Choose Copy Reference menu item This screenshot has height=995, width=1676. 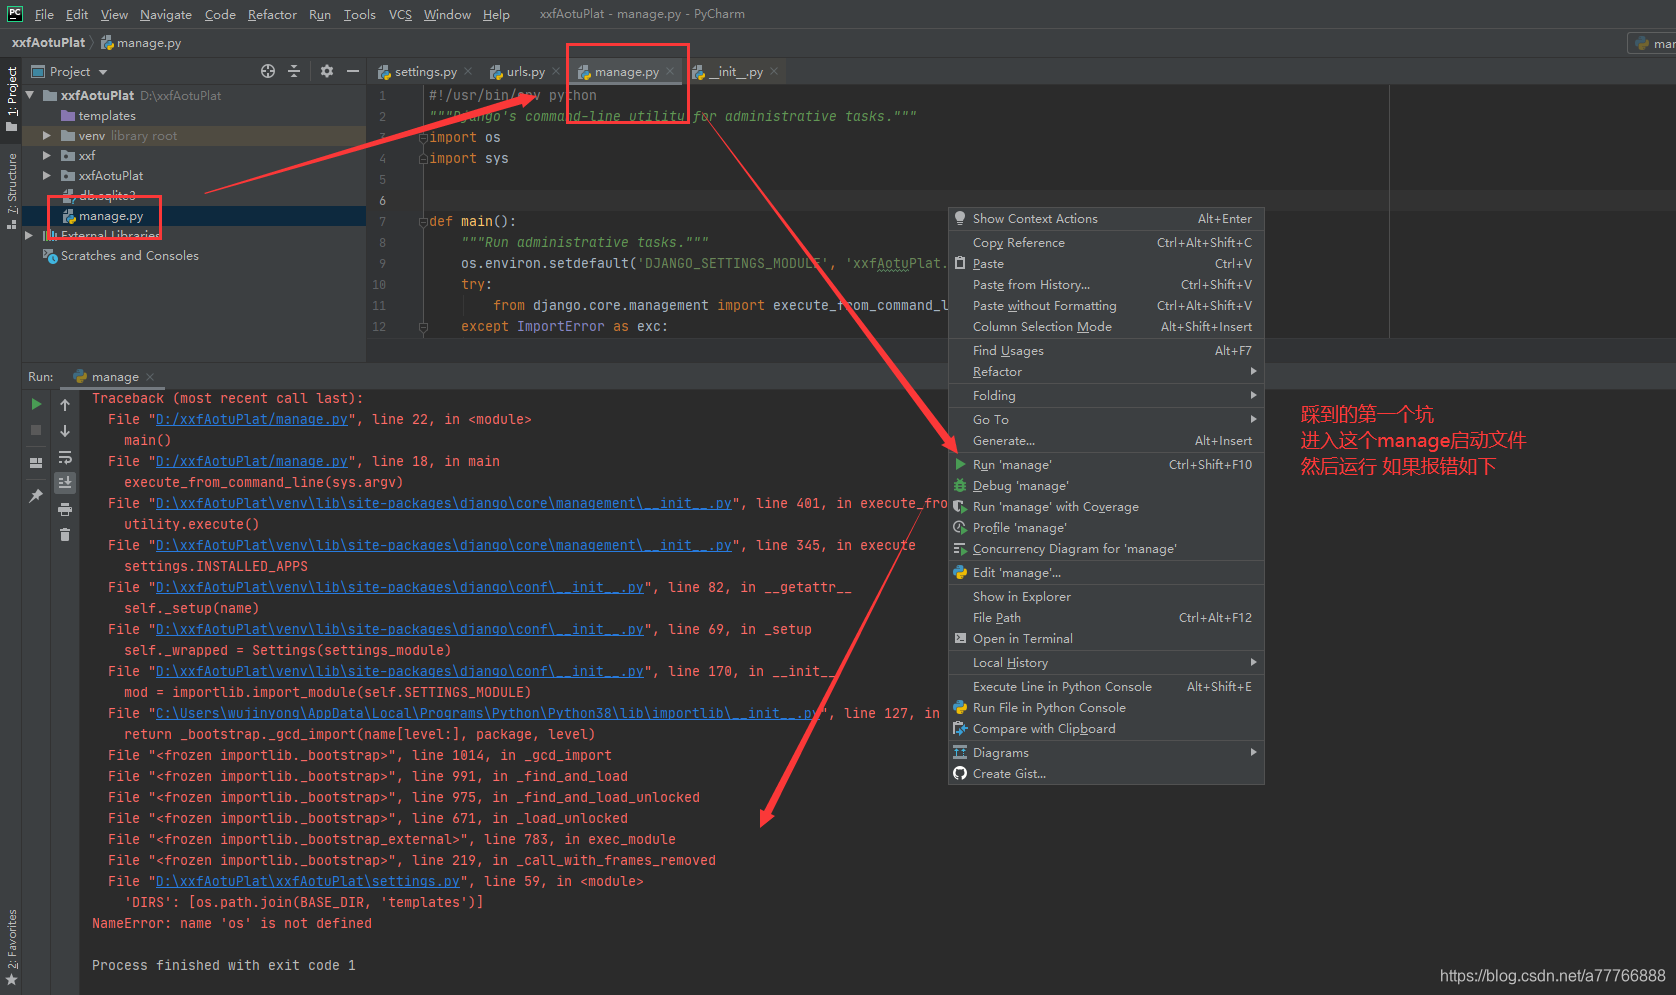pos(1106,243)
